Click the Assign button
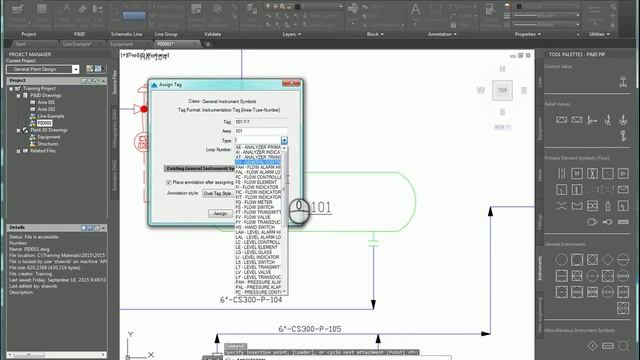The width and height of the screenshot is (640, 360). tap(220, 213)
